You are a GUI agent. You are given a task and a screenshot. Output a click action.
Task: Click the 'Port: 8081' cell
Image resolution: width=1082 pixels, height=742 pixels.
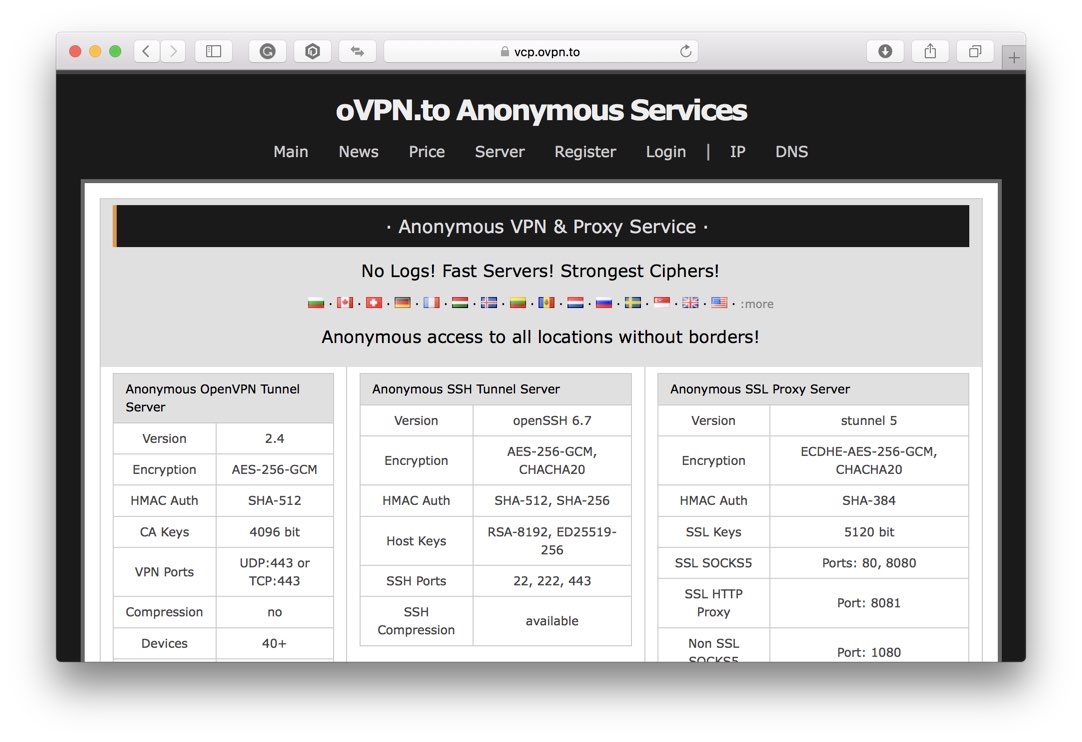pyautogui.click(x=869, y=603)
